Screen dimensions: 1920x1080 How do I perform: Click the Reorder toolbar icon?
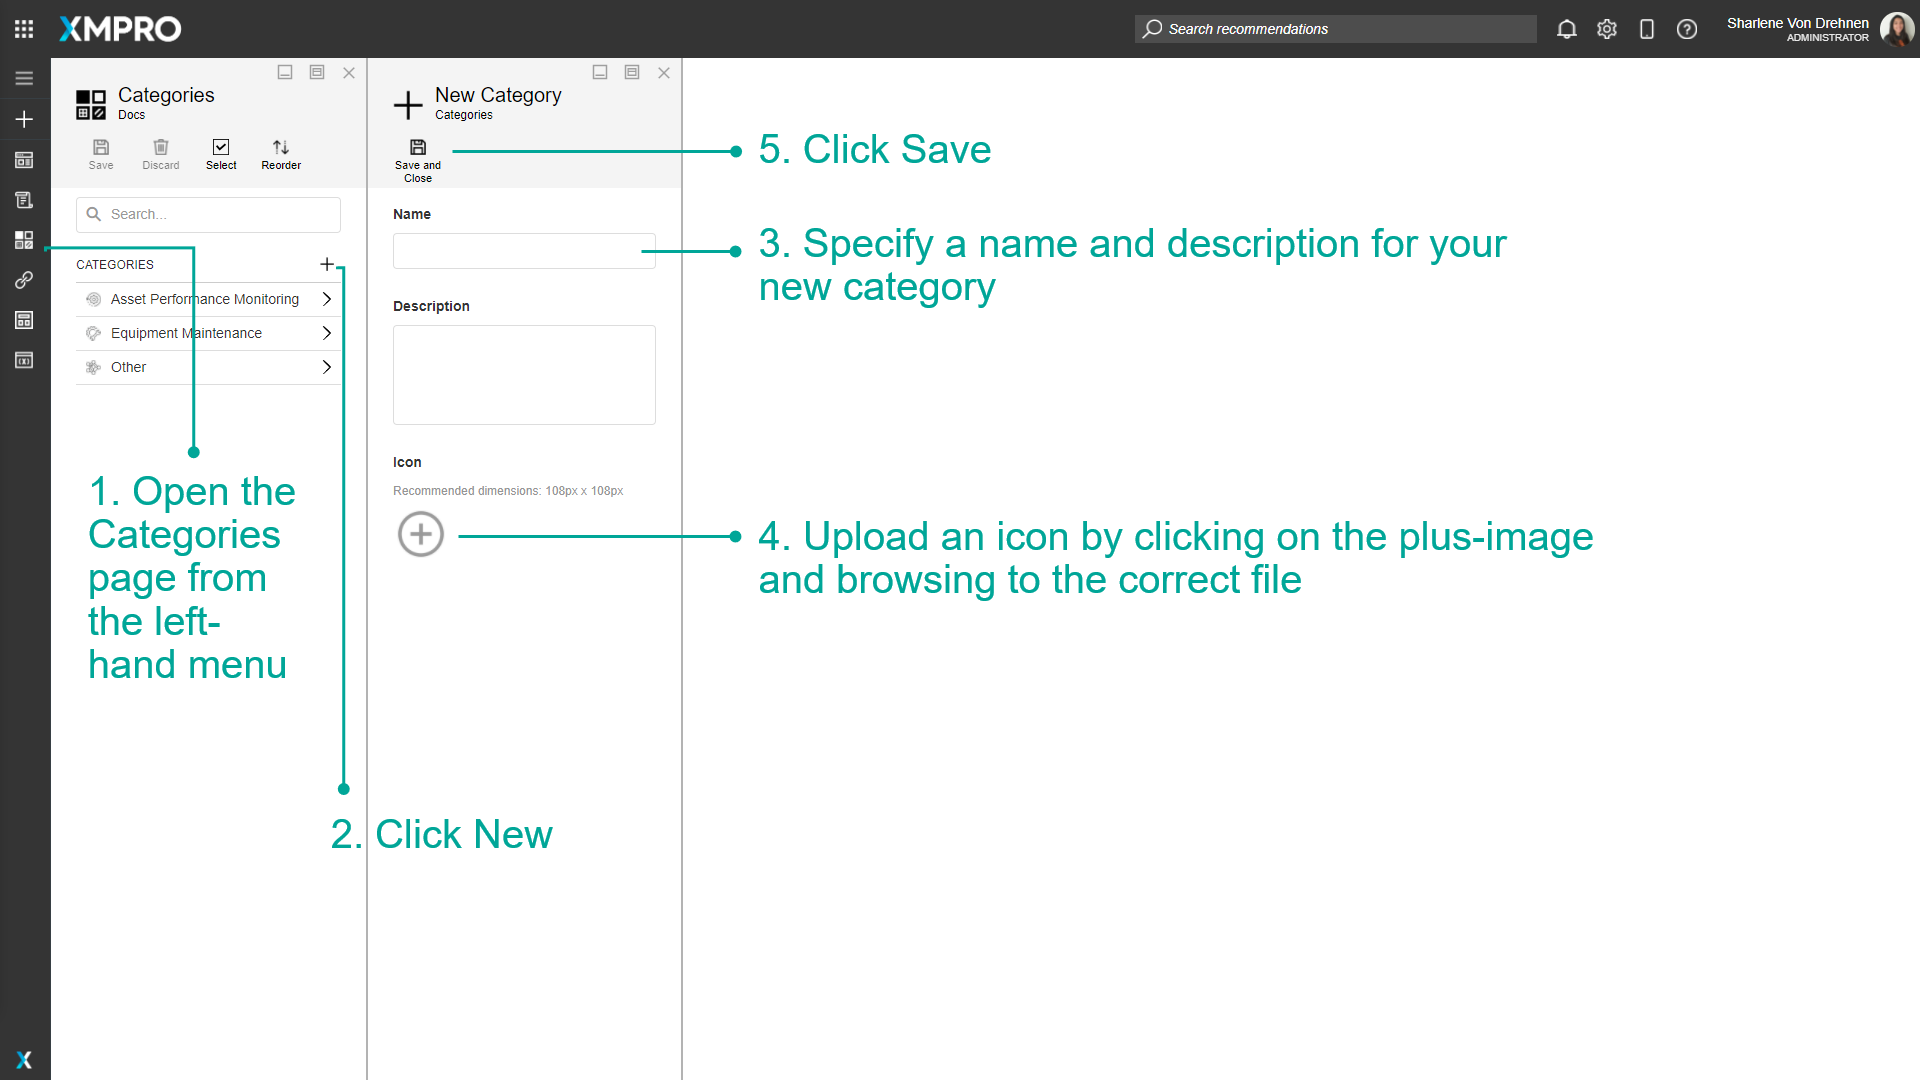[281, 148]
